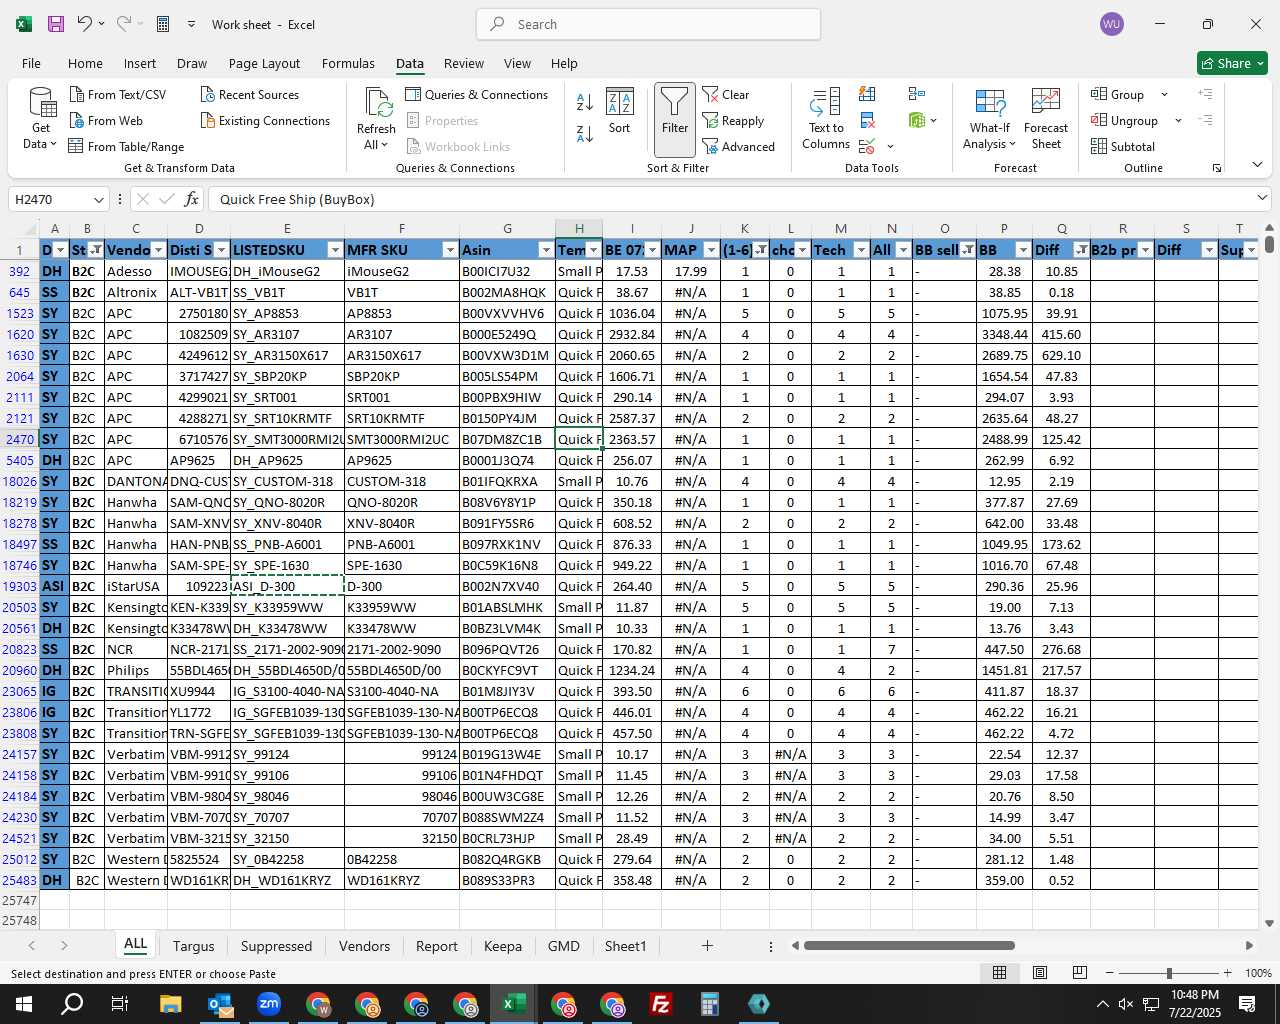
Task: Open Diff column Q filter dropdown
Action: (x=1081, y=250)
